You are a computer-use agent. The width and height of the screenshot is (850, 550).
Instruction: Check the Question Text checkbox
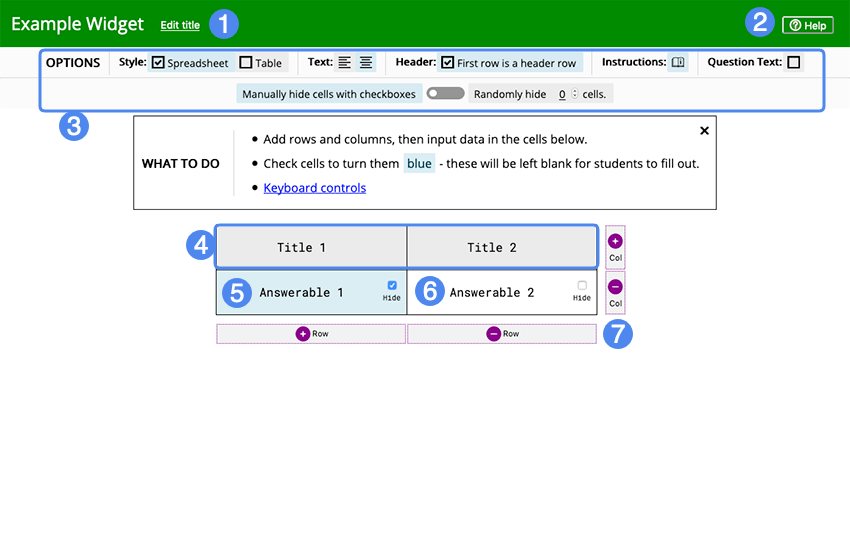coord(794,62)
